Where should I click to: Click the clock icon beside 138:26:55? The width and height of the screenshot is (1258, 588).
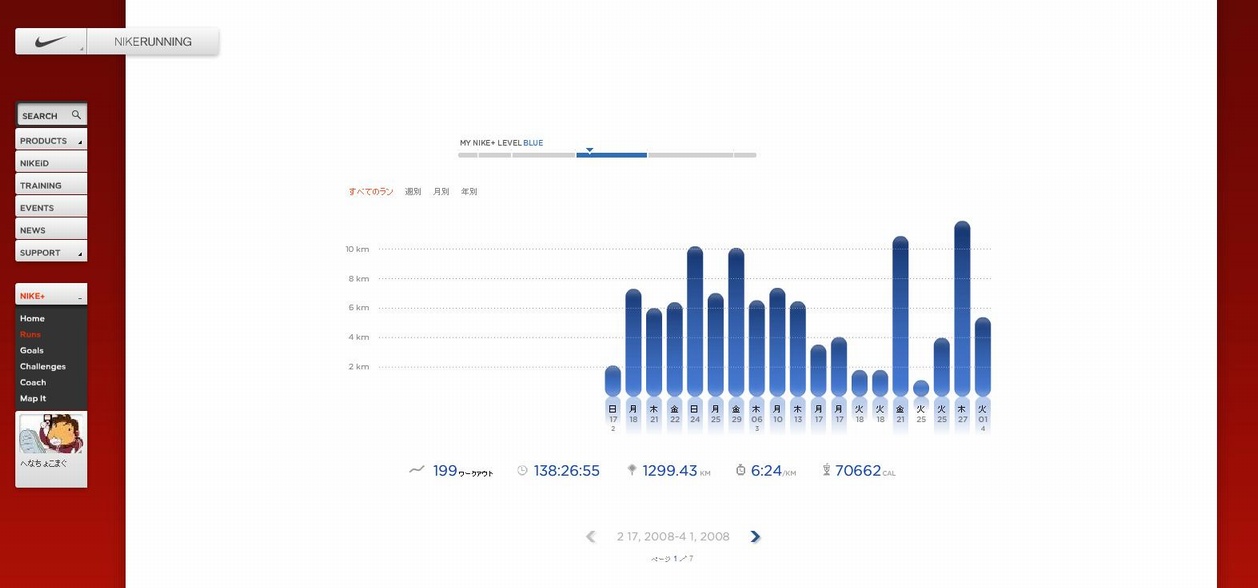[x=522, y=470]
